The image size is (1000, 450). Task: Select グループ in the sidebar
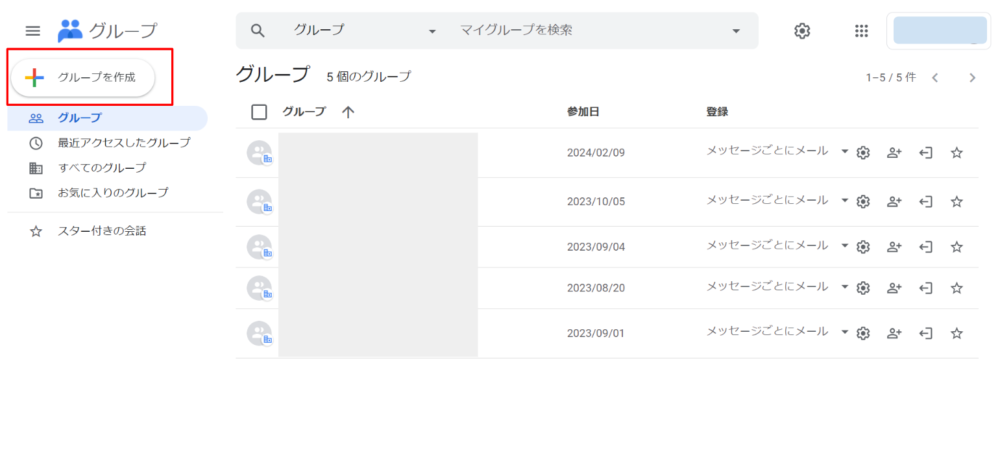click(x=107, y=118)
